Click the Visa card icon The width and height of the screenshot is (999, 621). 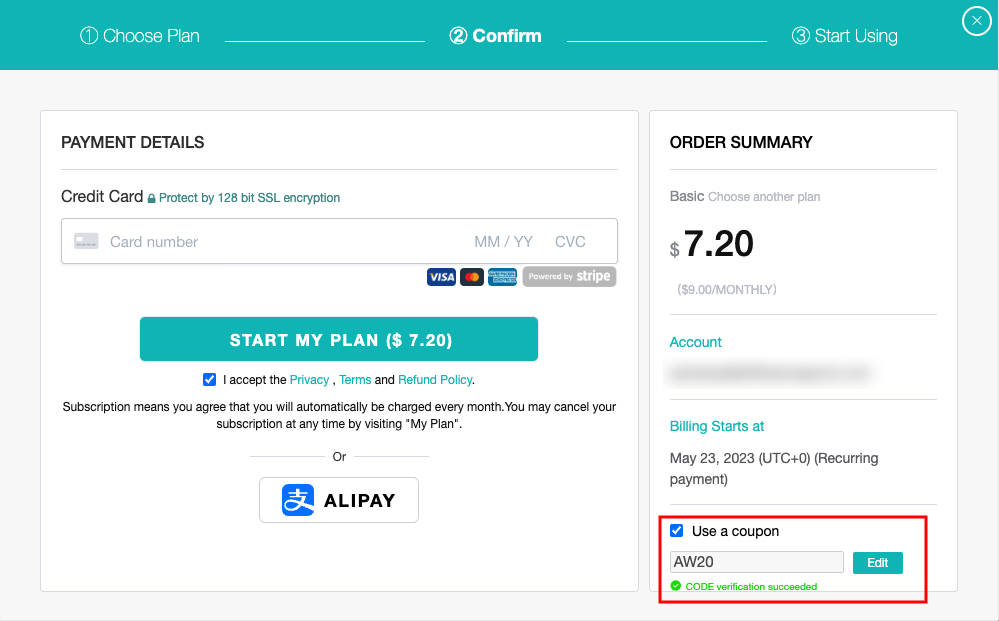coord(441,277)
